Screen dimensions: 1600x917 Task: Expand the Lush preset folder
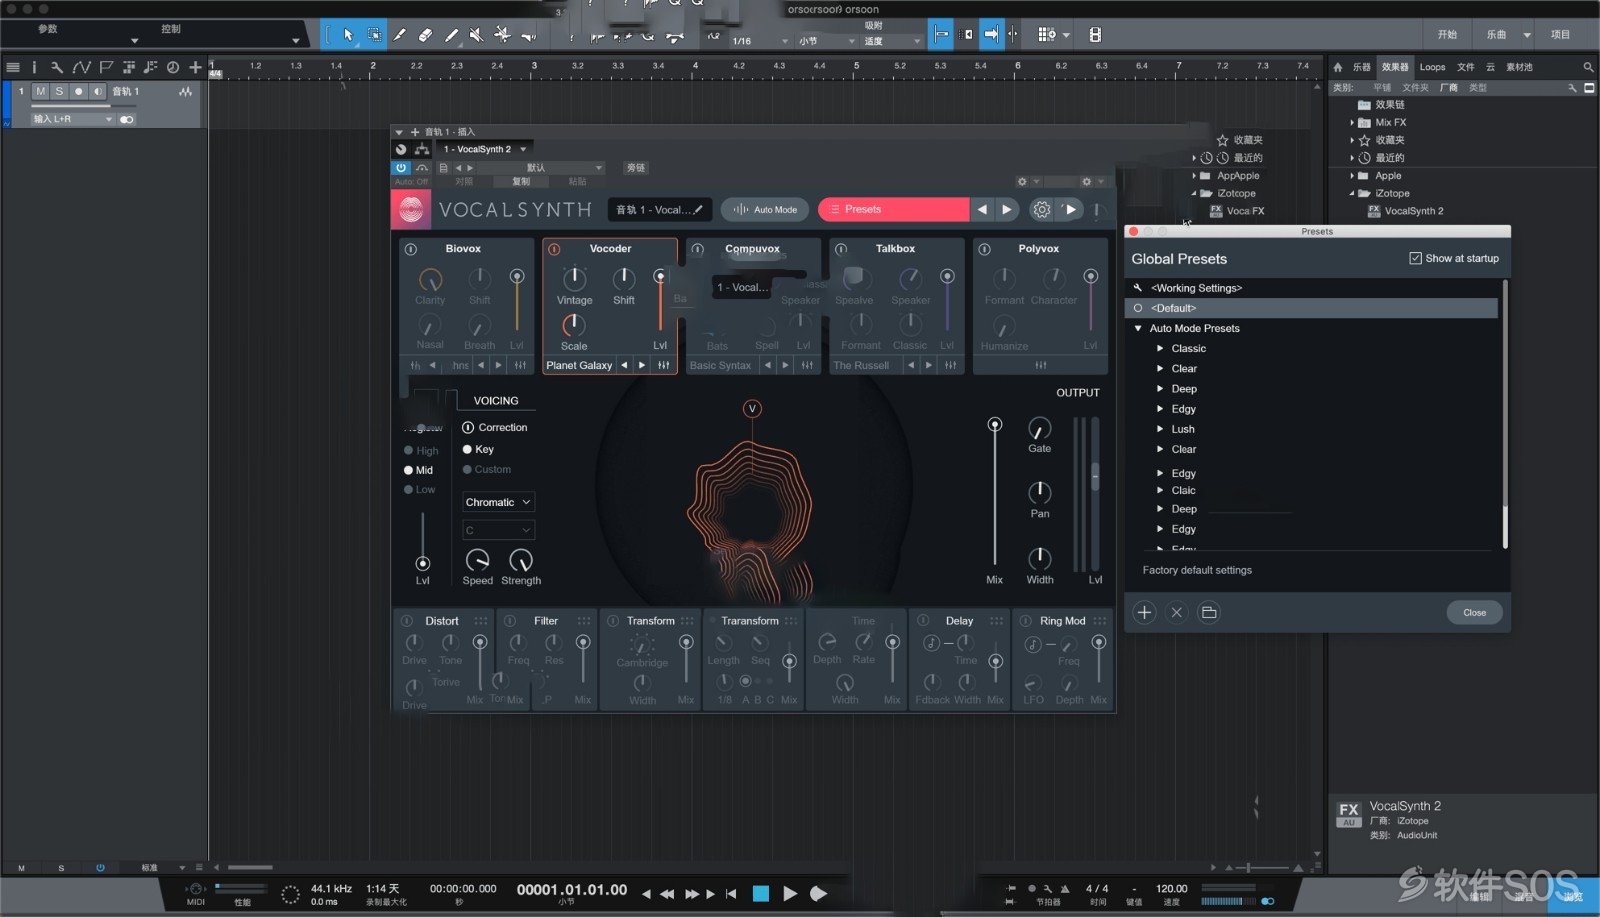click(x=1160, y=429)
